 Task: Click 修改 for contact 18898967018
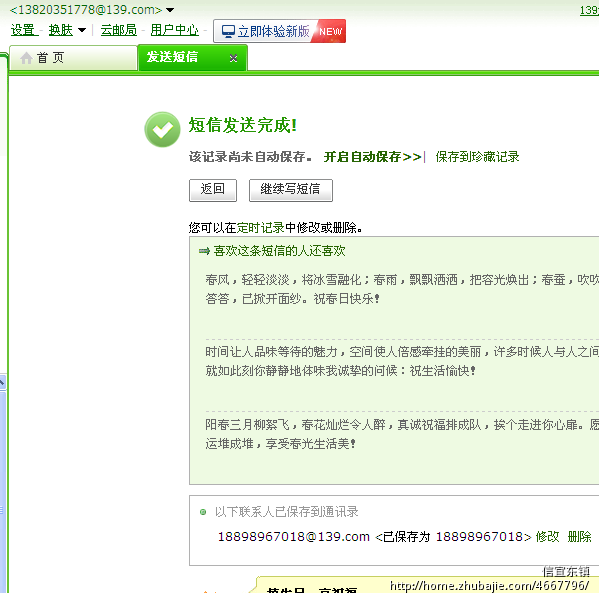point(547,537)
